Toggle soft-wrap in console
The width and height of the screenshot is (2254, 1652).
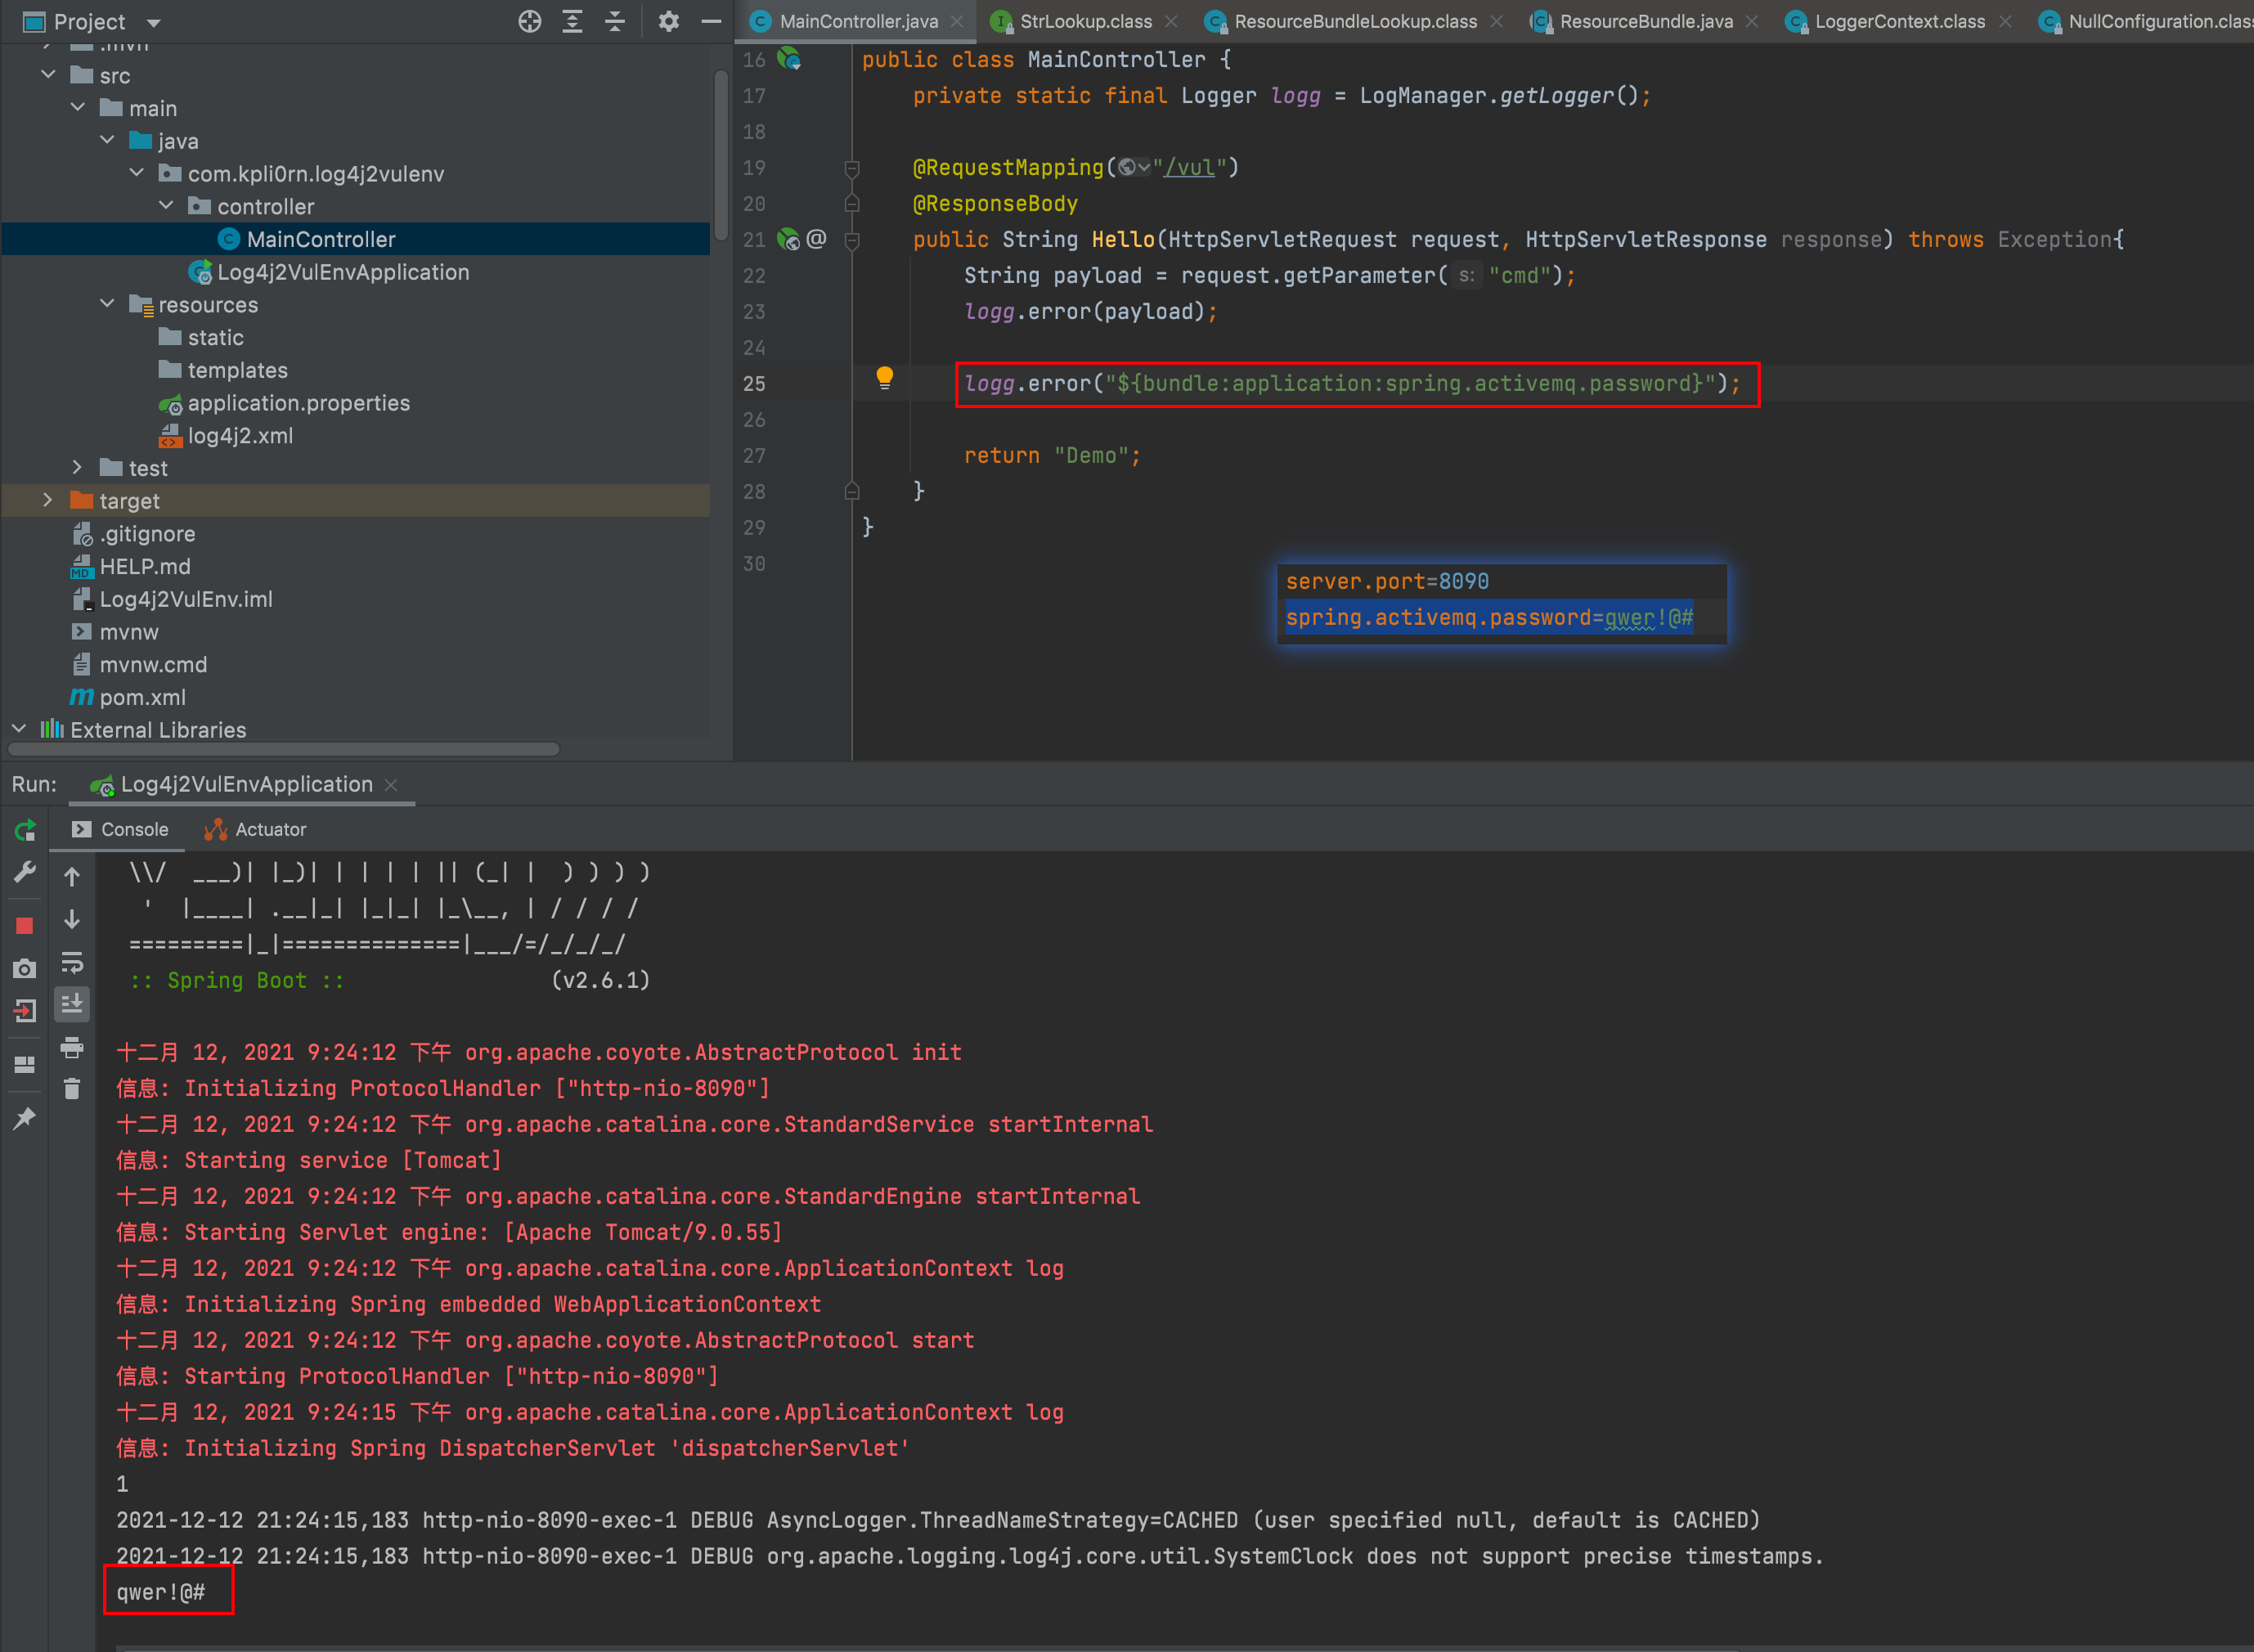coord(72,962)
